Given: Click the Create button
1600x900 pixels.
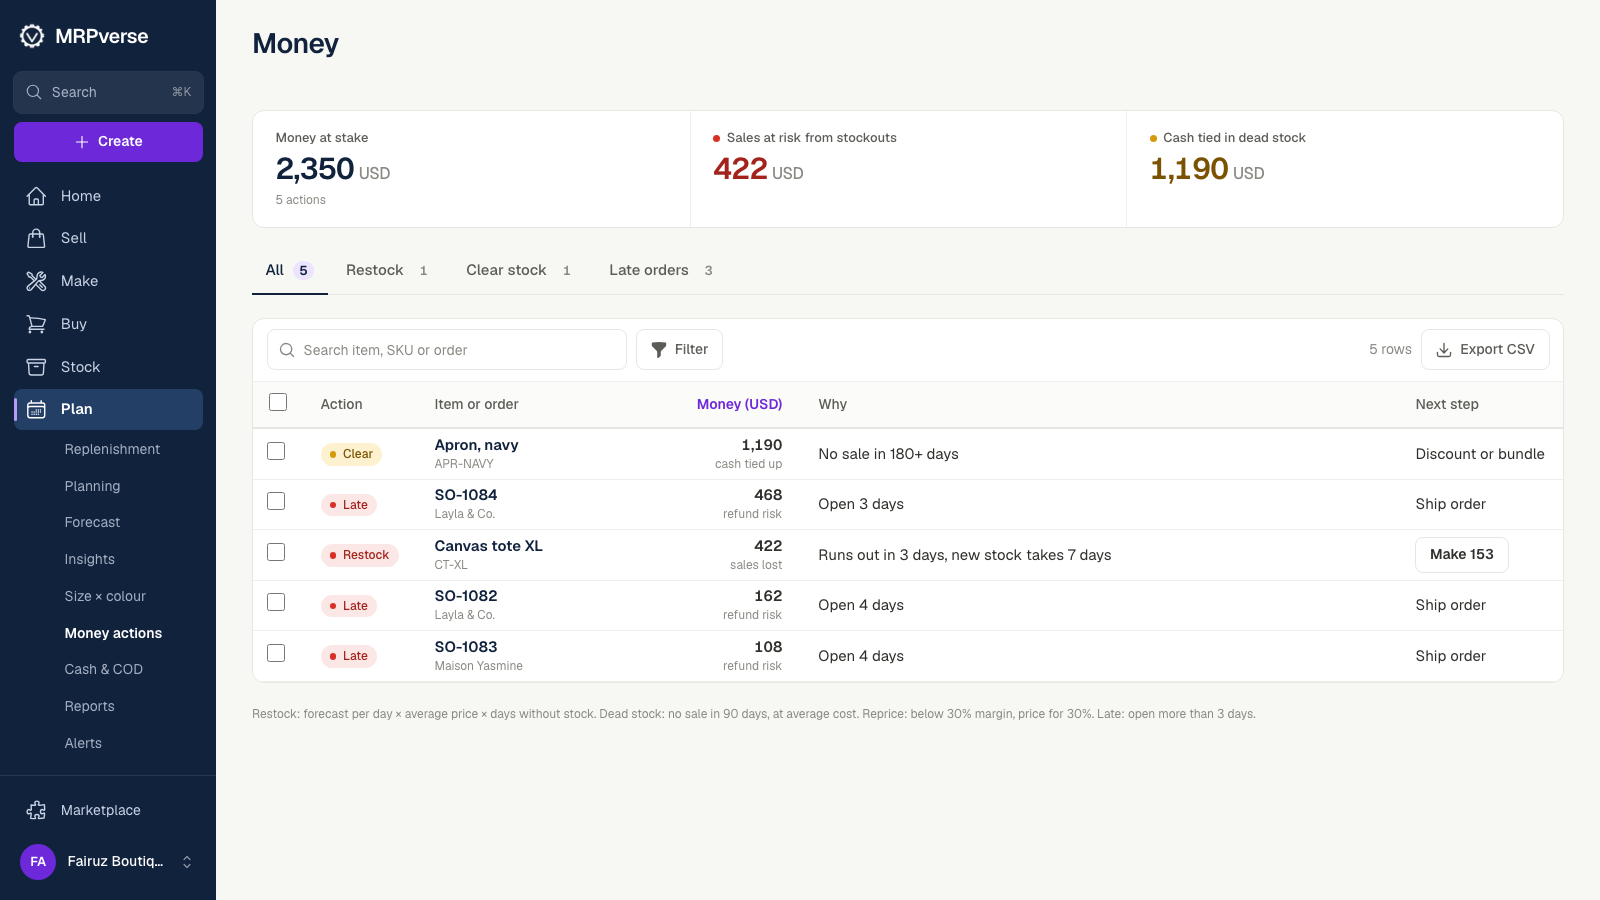Looking at the screenshot, I should click(x=108, y=142).
